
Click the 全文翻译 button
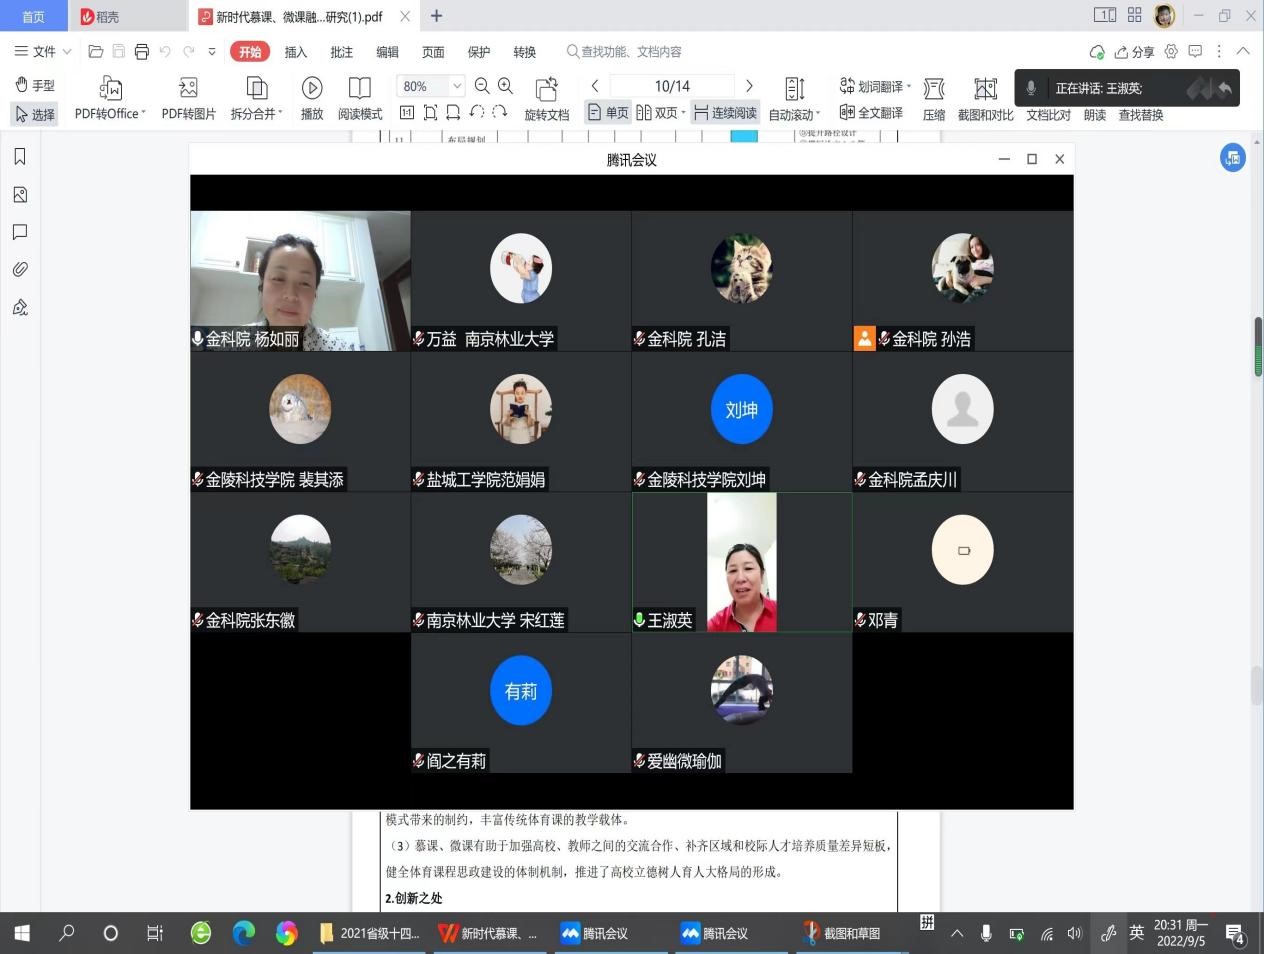click(x=871, y=113)
